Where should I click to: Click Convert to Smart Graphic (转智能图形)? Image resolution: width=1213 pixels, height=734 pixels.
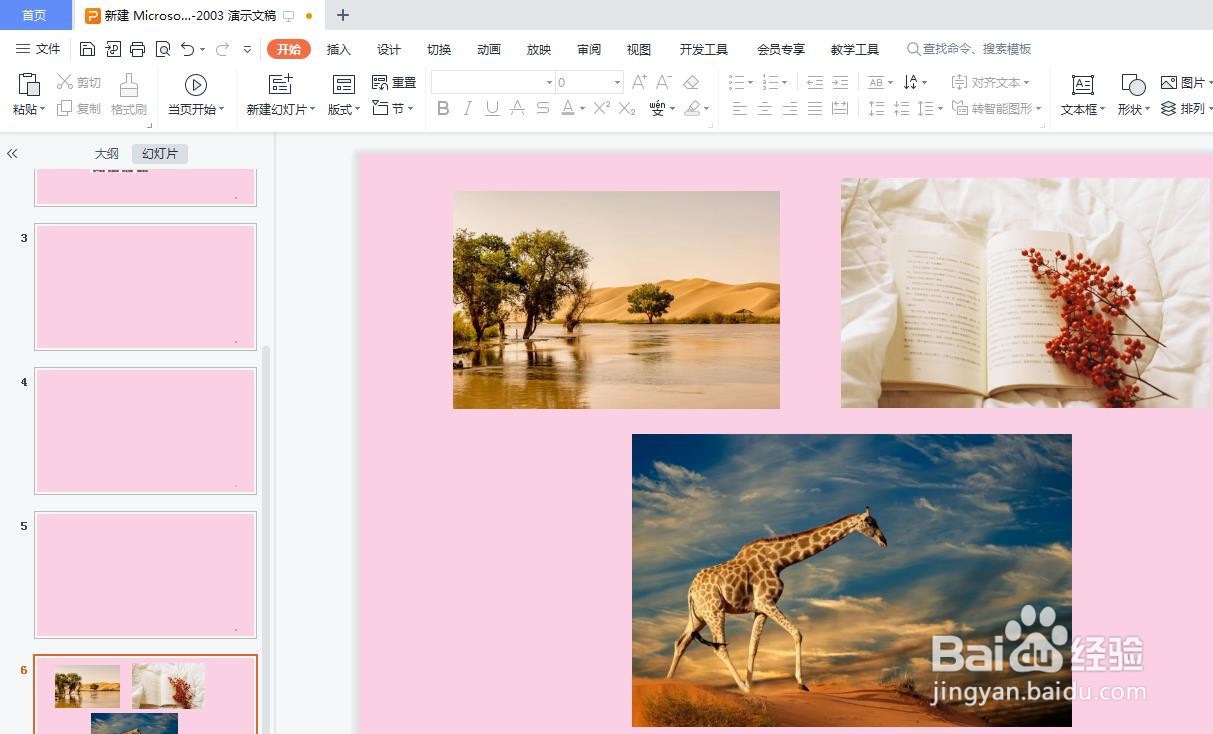pos(996,108)
